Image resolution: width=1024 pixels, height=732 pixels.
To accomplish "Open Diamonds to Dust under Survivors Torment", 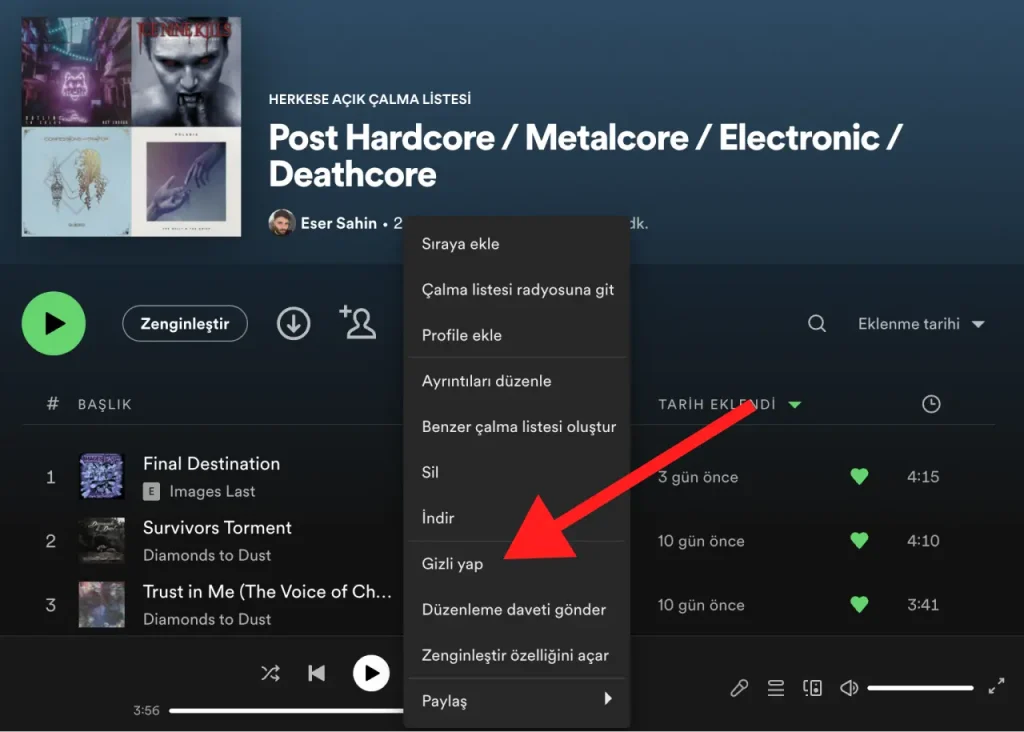I will coord(207,555).
